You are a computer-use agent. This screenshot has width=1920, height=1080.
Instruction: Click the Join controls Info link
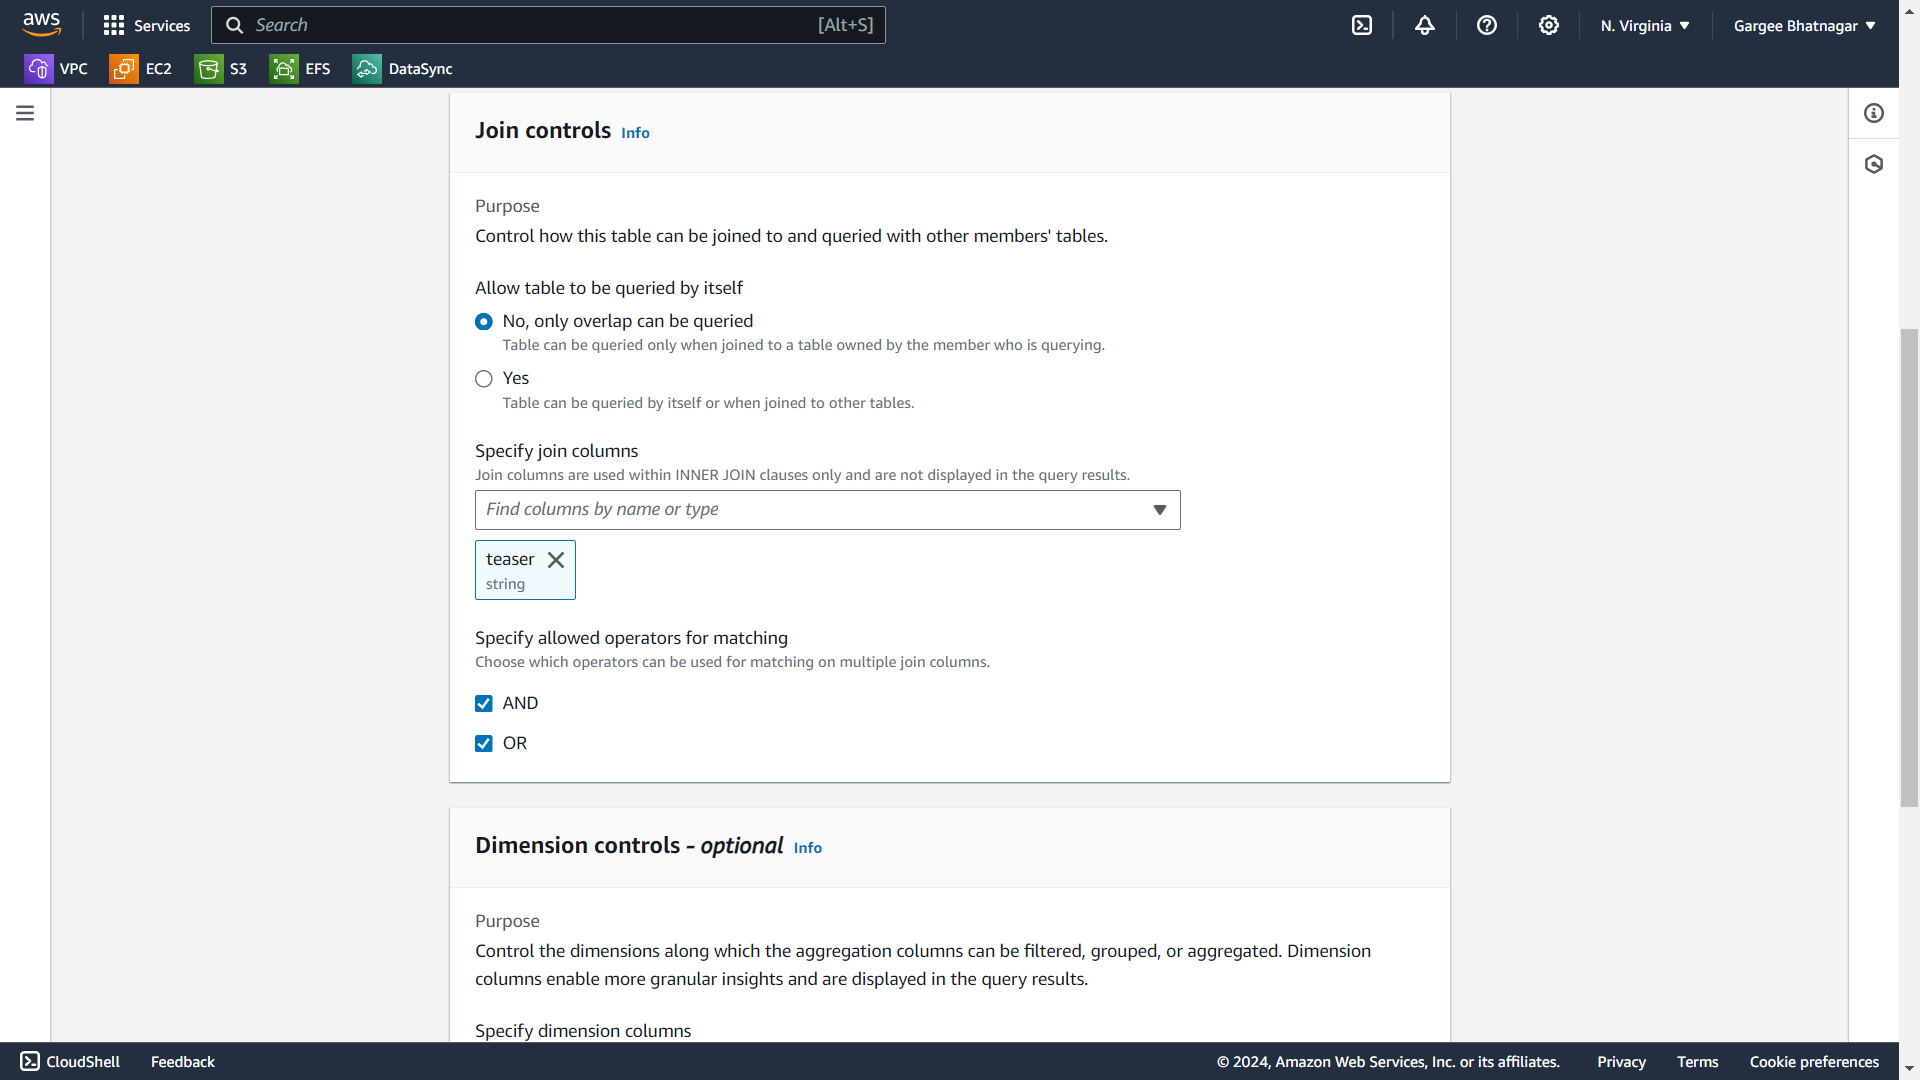[635, 133]
